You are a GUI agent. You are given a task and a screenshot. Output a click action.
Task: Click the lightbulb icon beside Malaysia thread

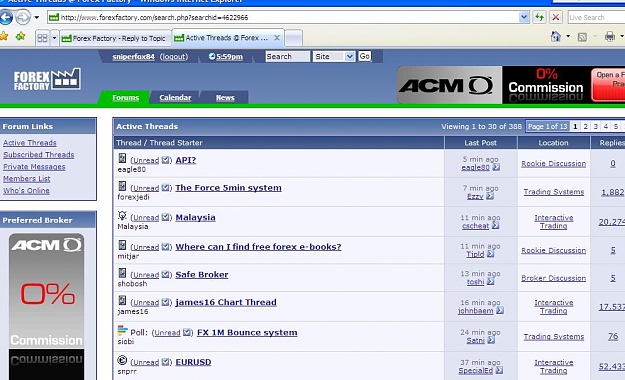(x=122, y=216)
